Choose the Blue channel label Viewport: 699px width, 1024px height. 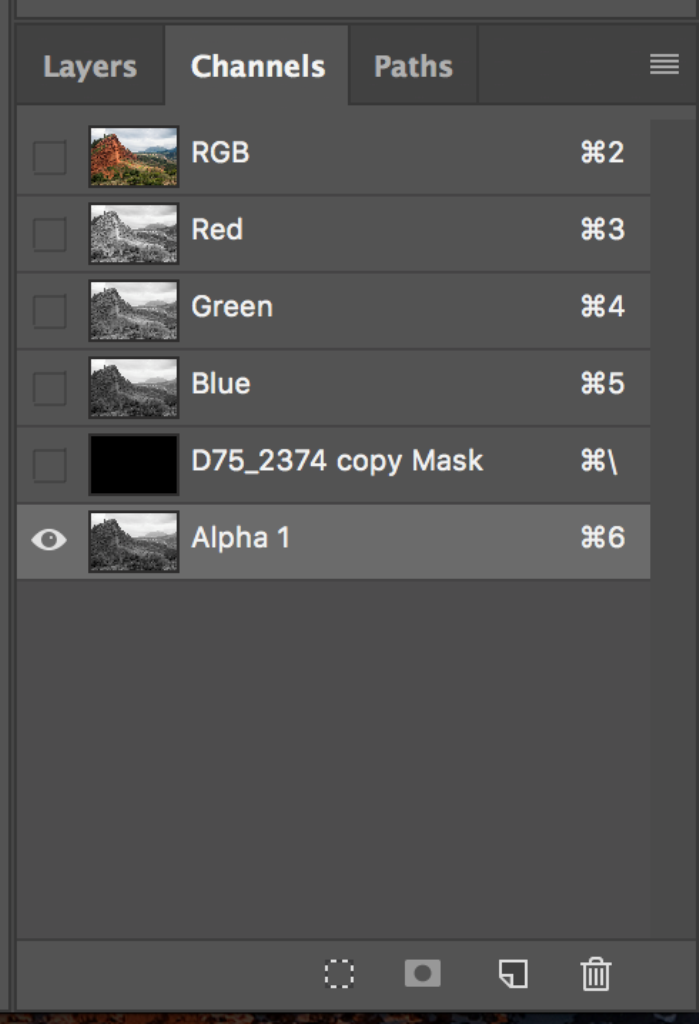[x=221, y=384]
